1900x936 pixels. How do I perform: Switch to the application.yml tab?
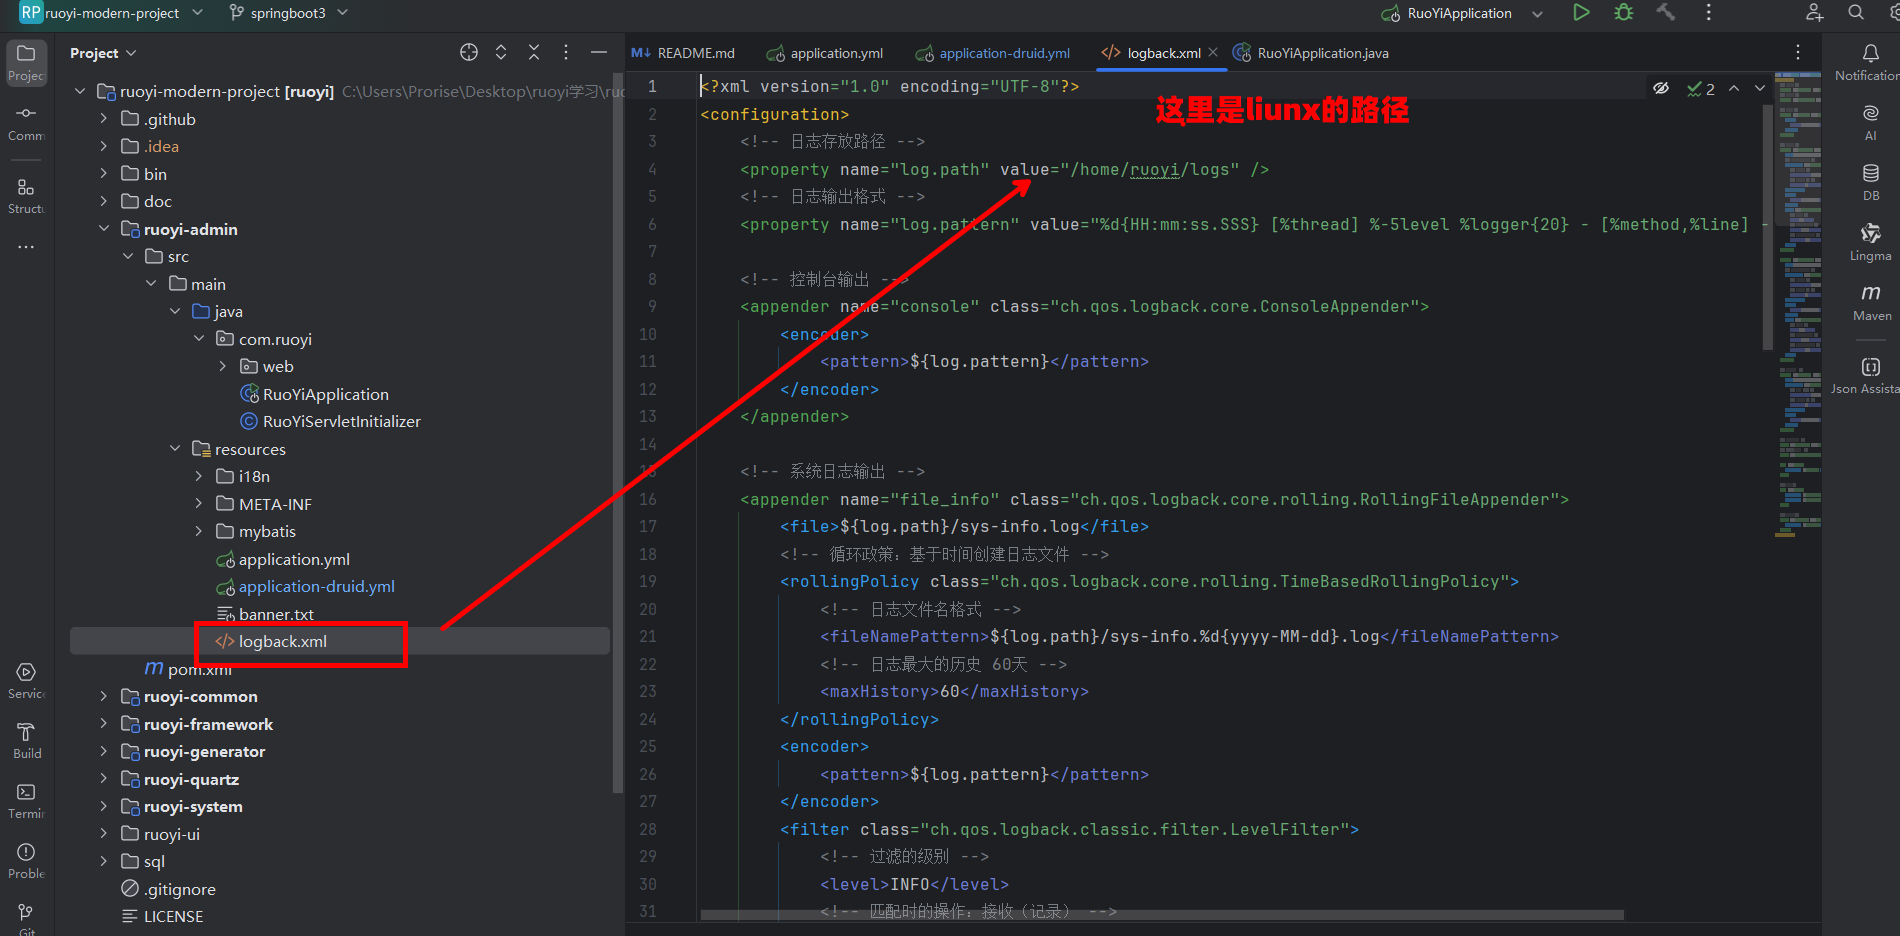click(x=825, y=53)
